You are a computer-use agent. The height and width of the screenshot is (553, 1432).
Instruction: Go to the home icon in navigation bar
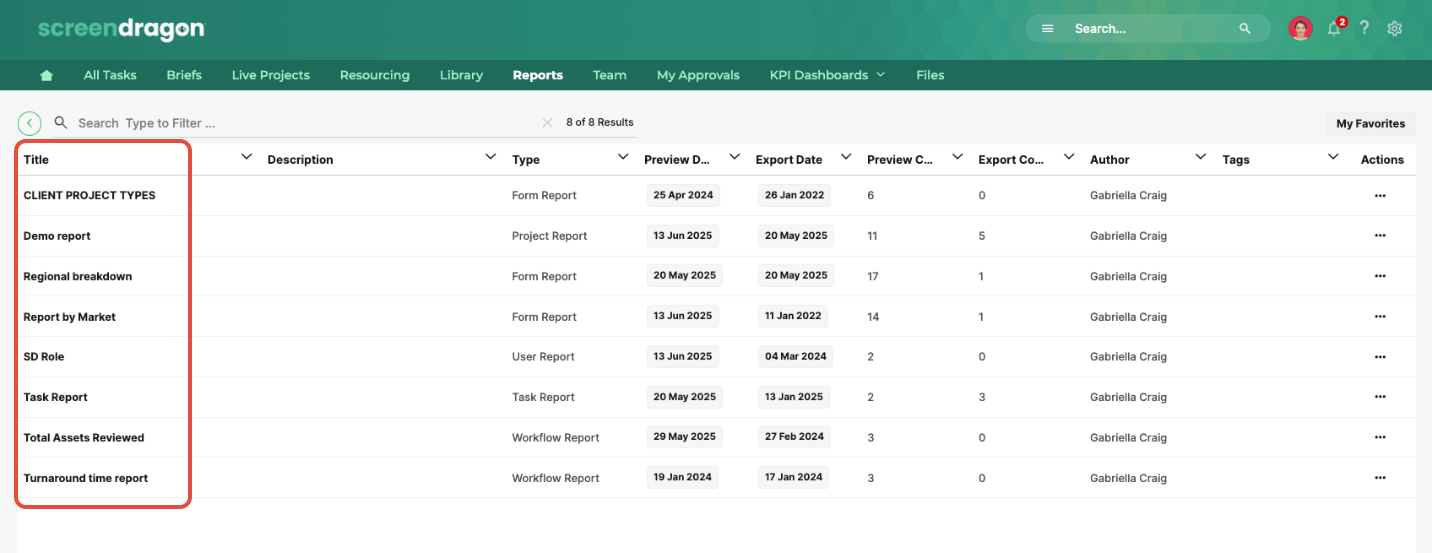pyautogui.click(x=45, y=75)
